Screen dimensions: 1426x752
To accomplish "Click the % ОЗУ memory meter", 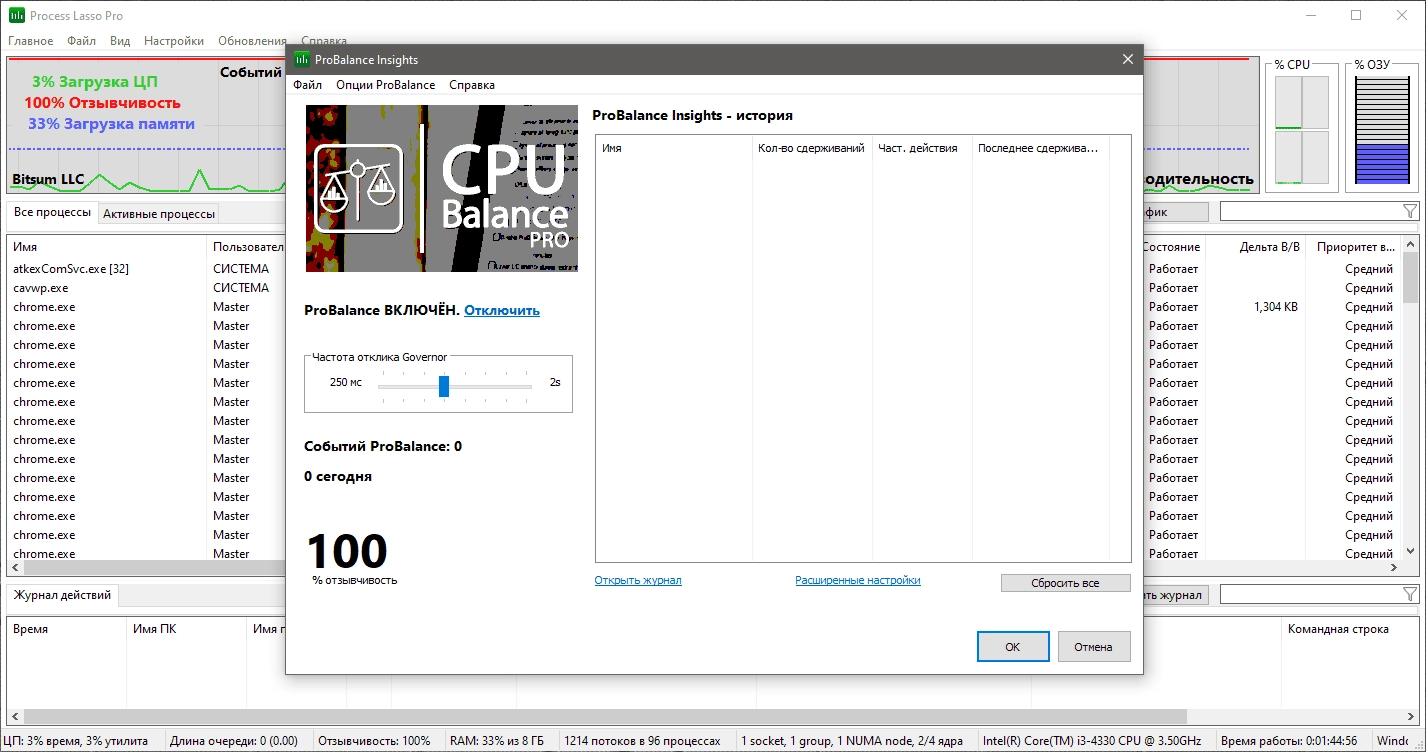I will click(x=1381, y=131).
